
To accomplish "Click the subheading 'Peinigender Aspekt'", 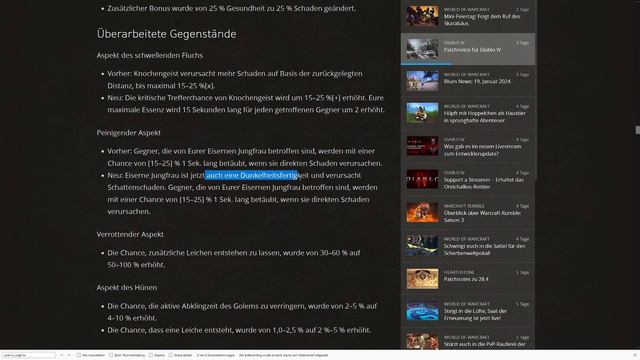I will (129, 133).
